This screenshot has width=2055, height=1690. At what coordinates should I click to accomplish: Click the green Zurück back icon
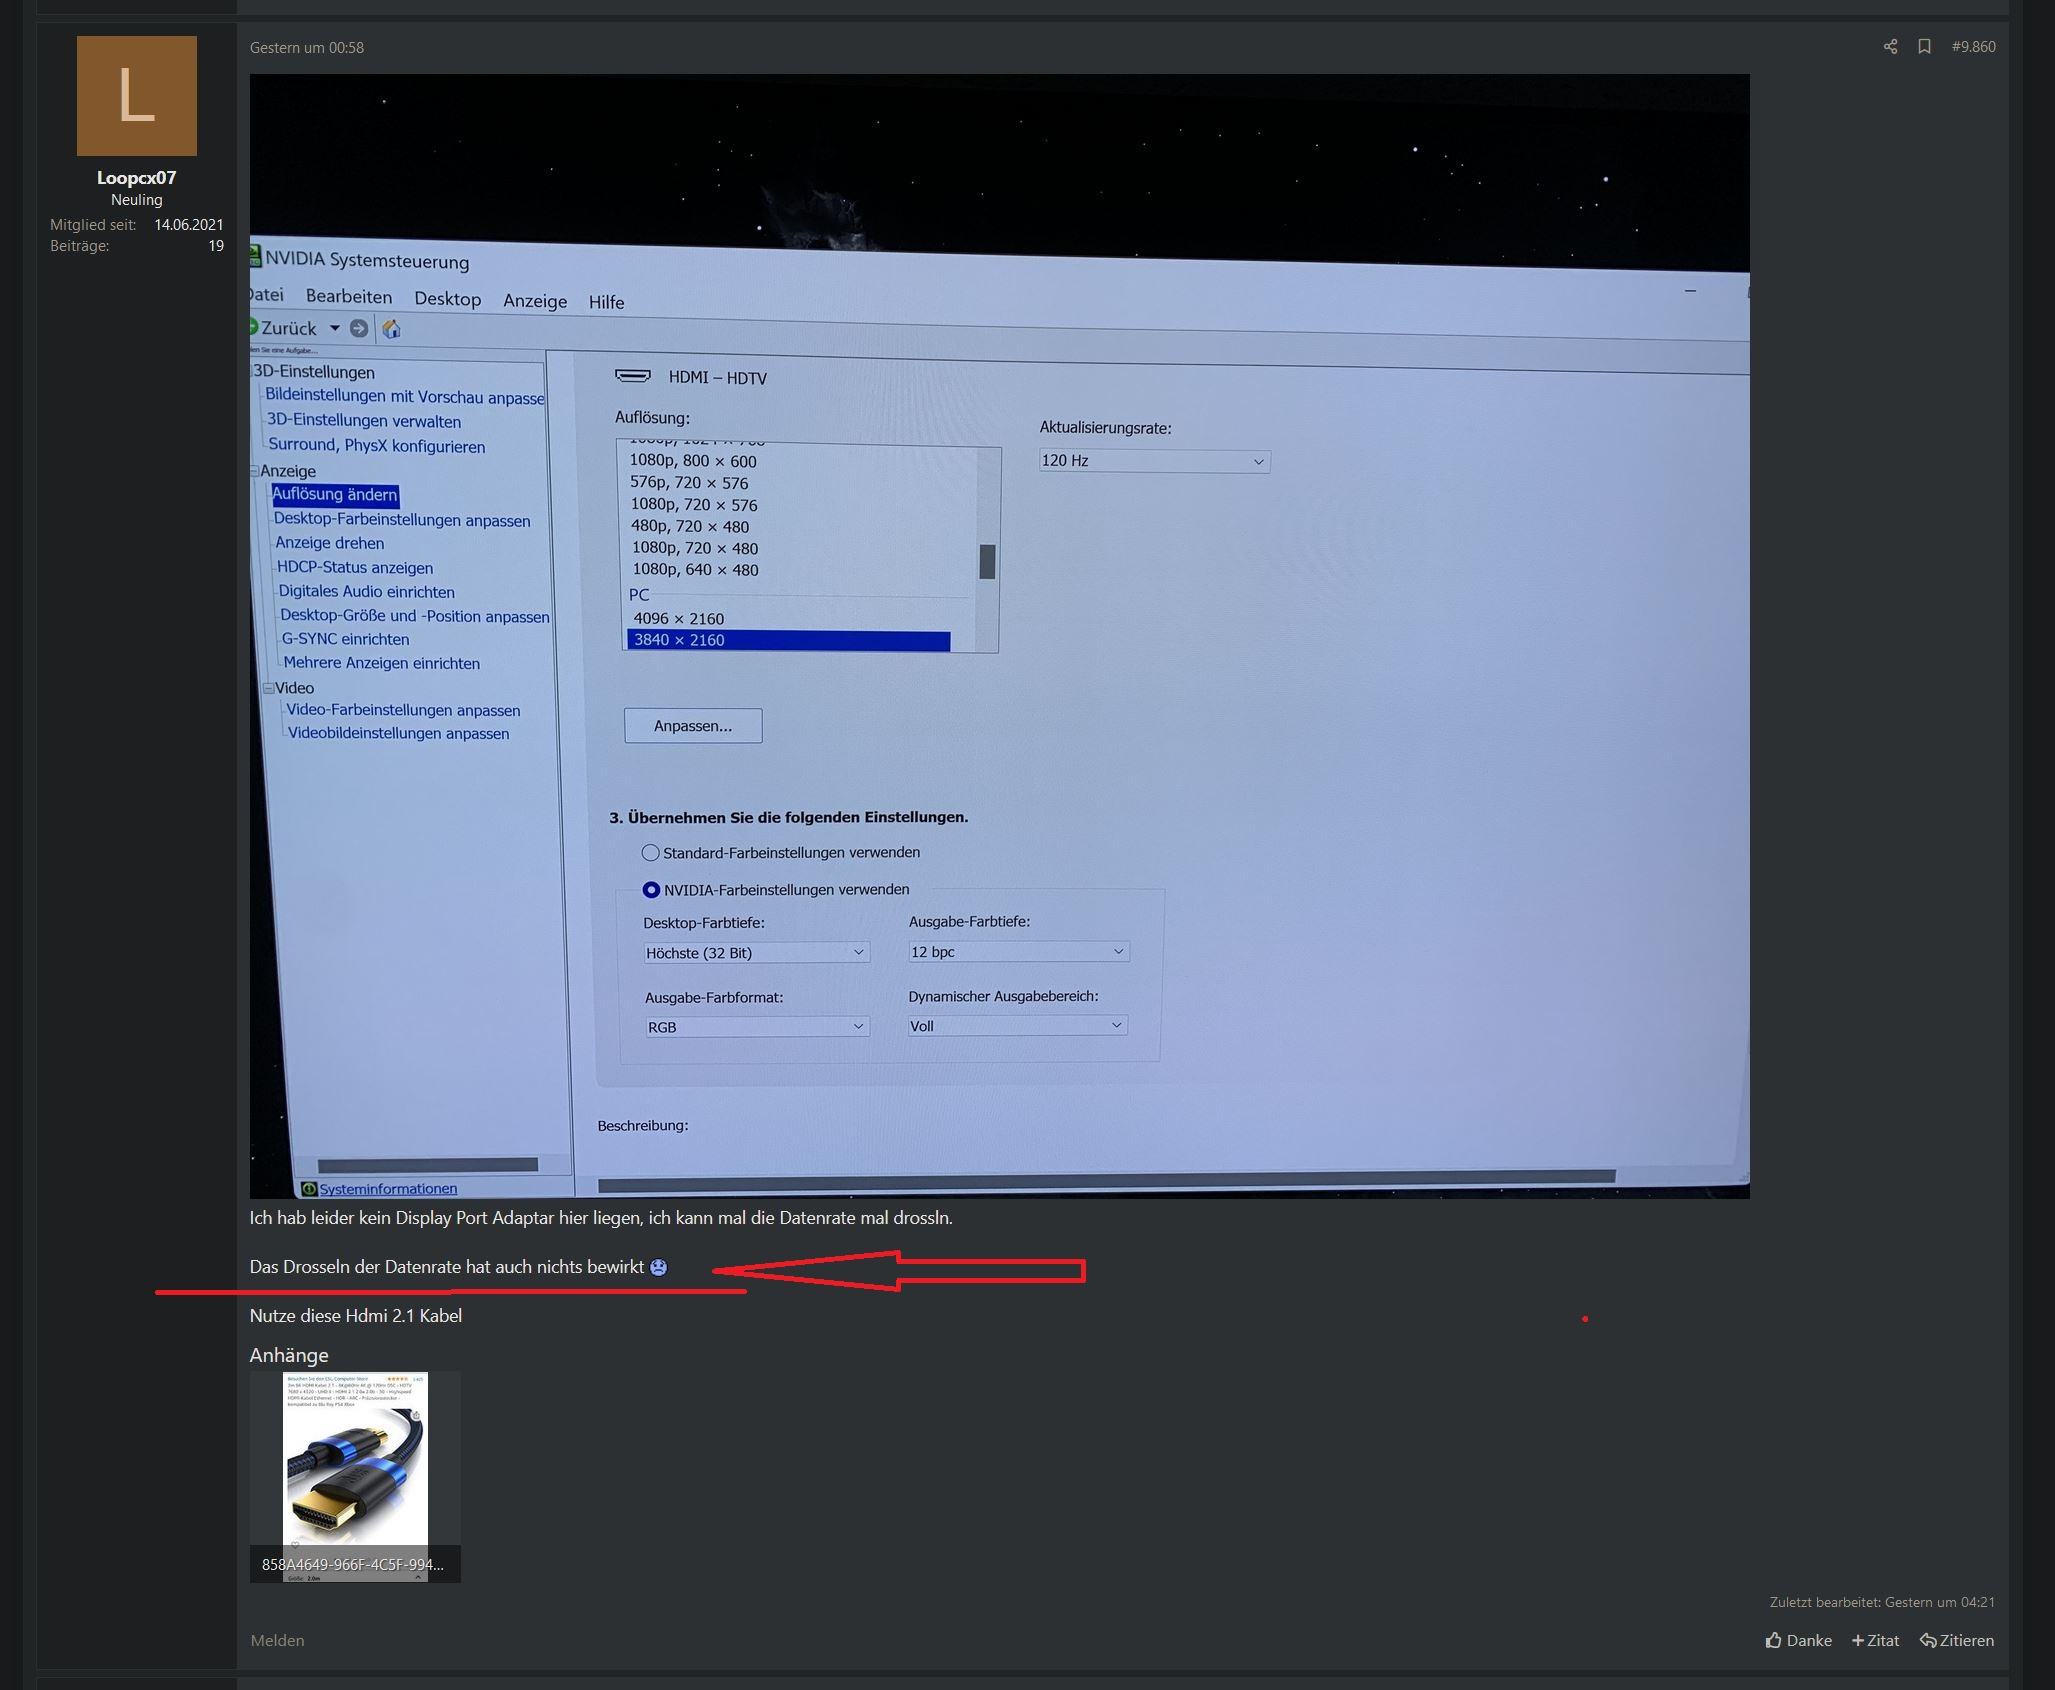point(254,327)
